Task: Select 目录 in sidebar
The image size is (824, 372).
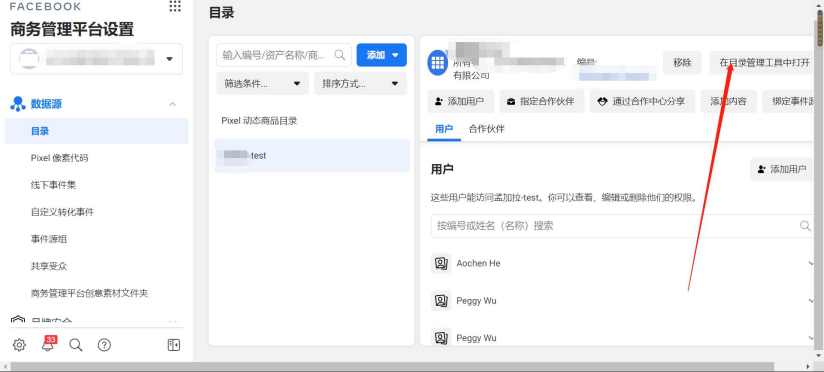Action: tap(97, 131)
